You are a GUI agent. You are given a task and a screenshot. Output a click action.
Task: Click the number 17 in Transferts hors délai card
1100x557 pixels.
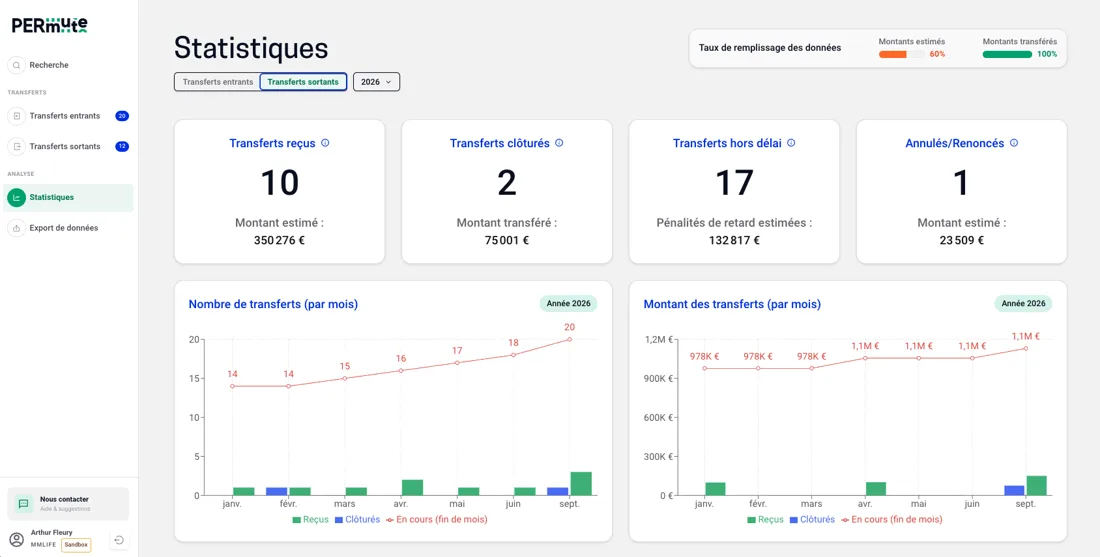[x=734, y=183]
